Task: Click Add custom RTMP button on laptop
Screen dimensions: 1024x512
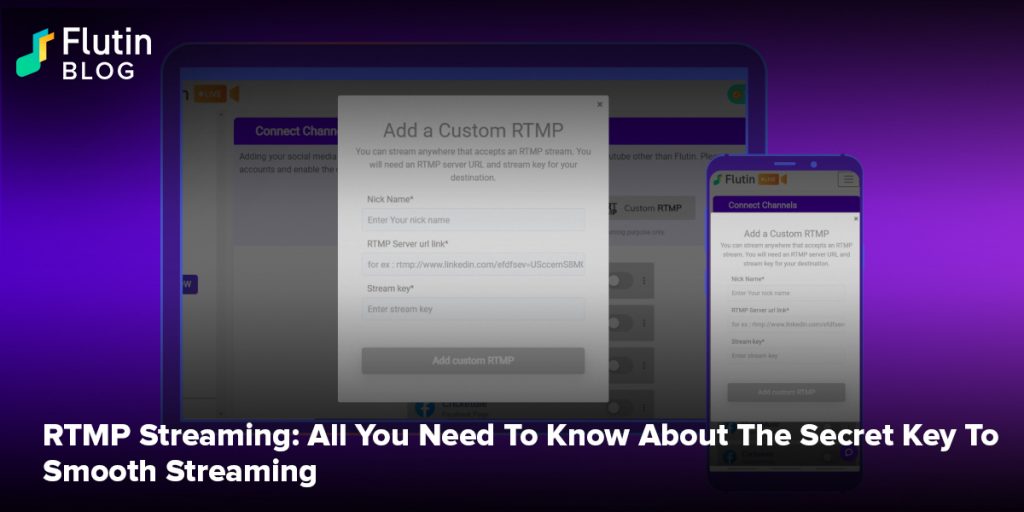Action: click(473, 360)
